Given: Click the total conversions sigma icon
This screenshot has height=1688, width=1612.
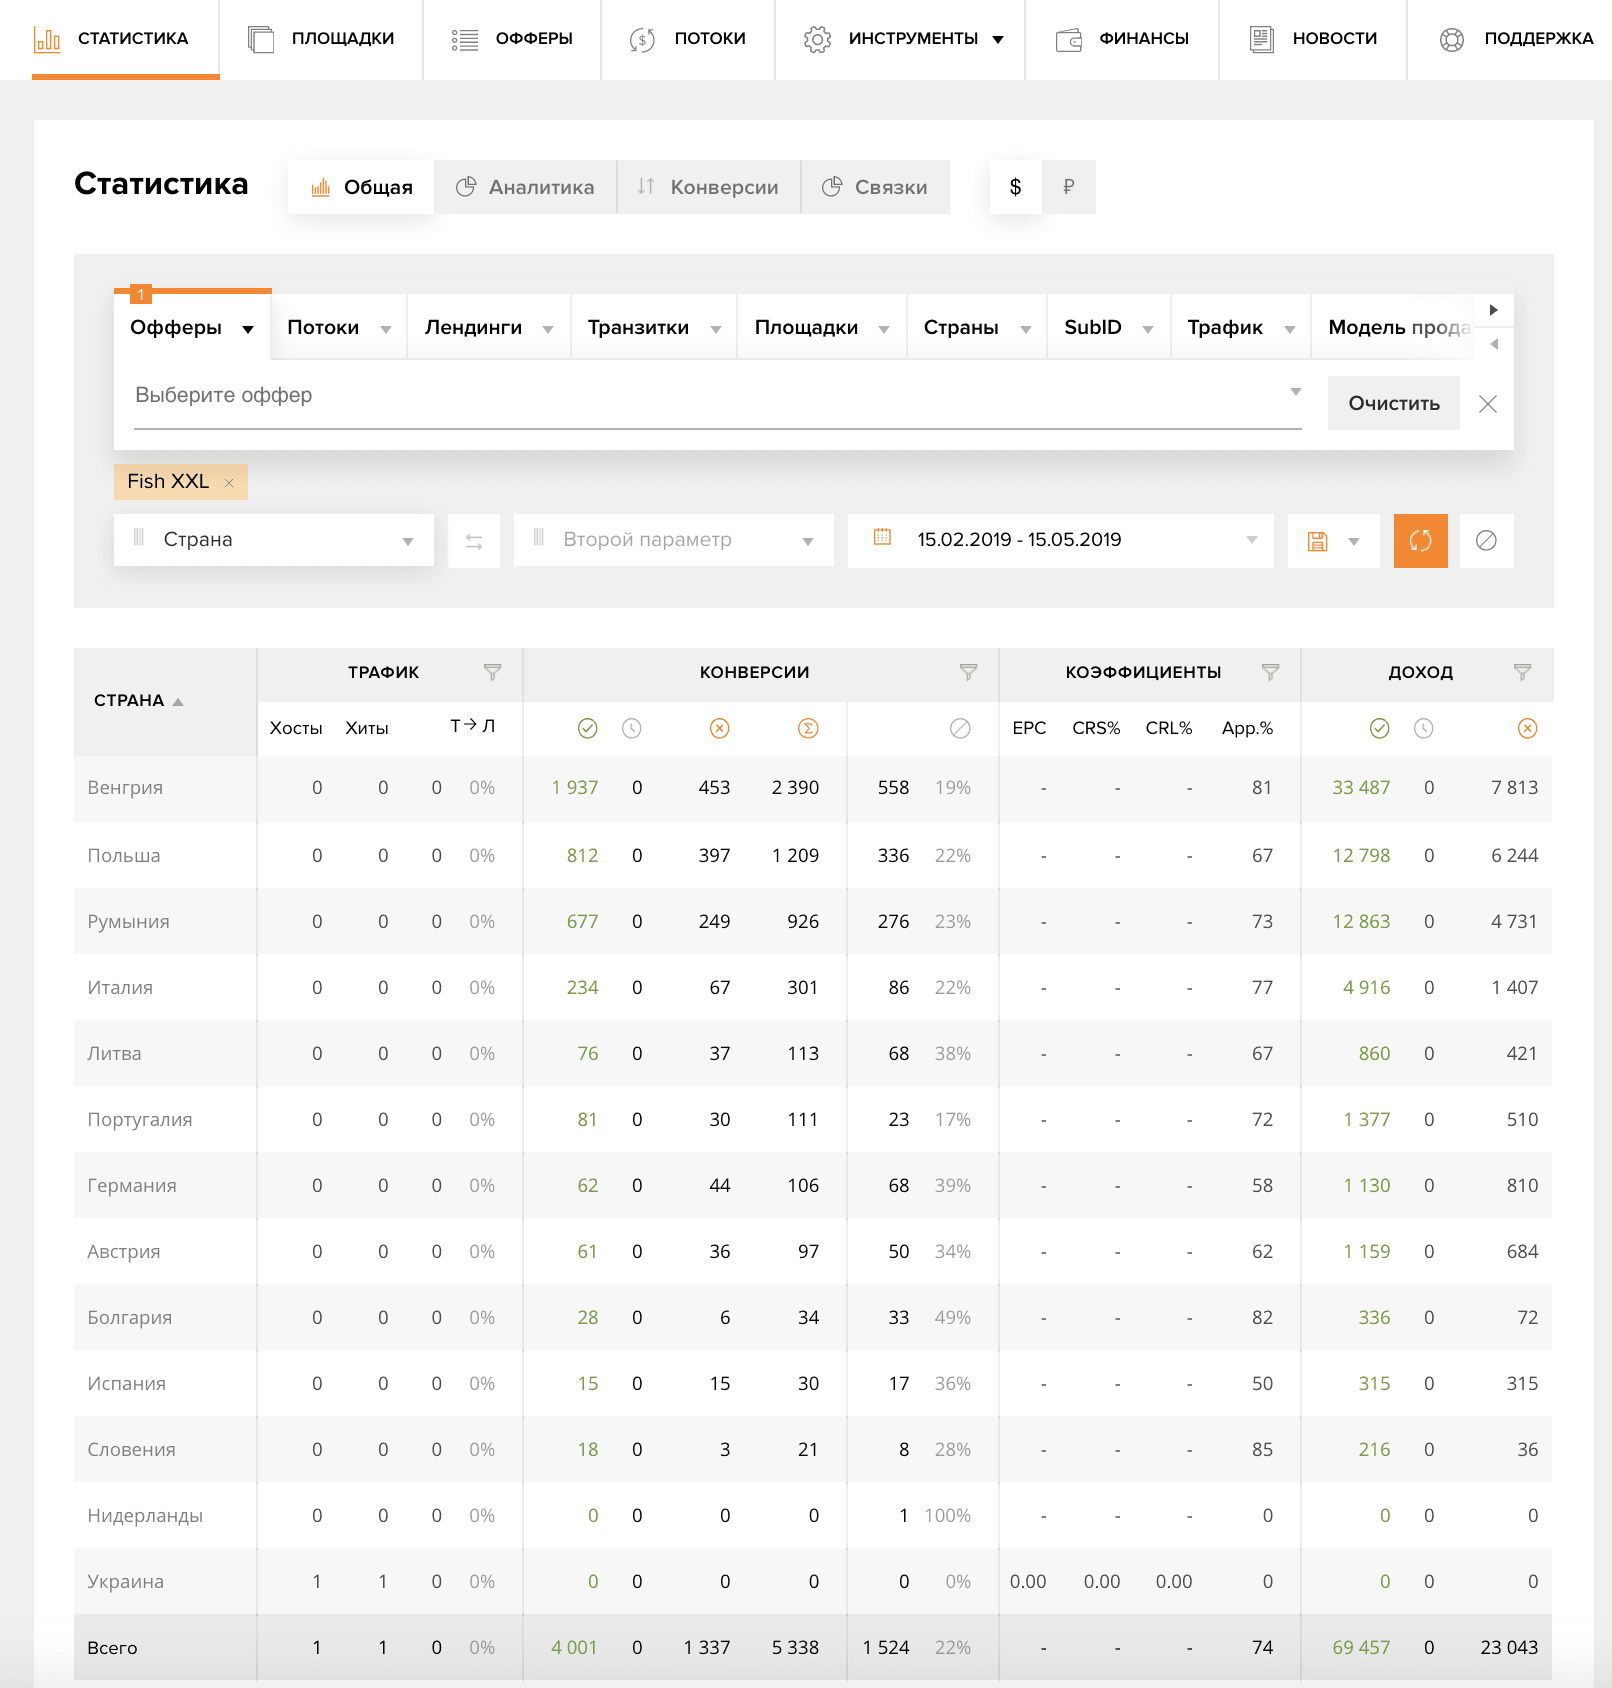Looking at the screenshot, I should point(808,729).
